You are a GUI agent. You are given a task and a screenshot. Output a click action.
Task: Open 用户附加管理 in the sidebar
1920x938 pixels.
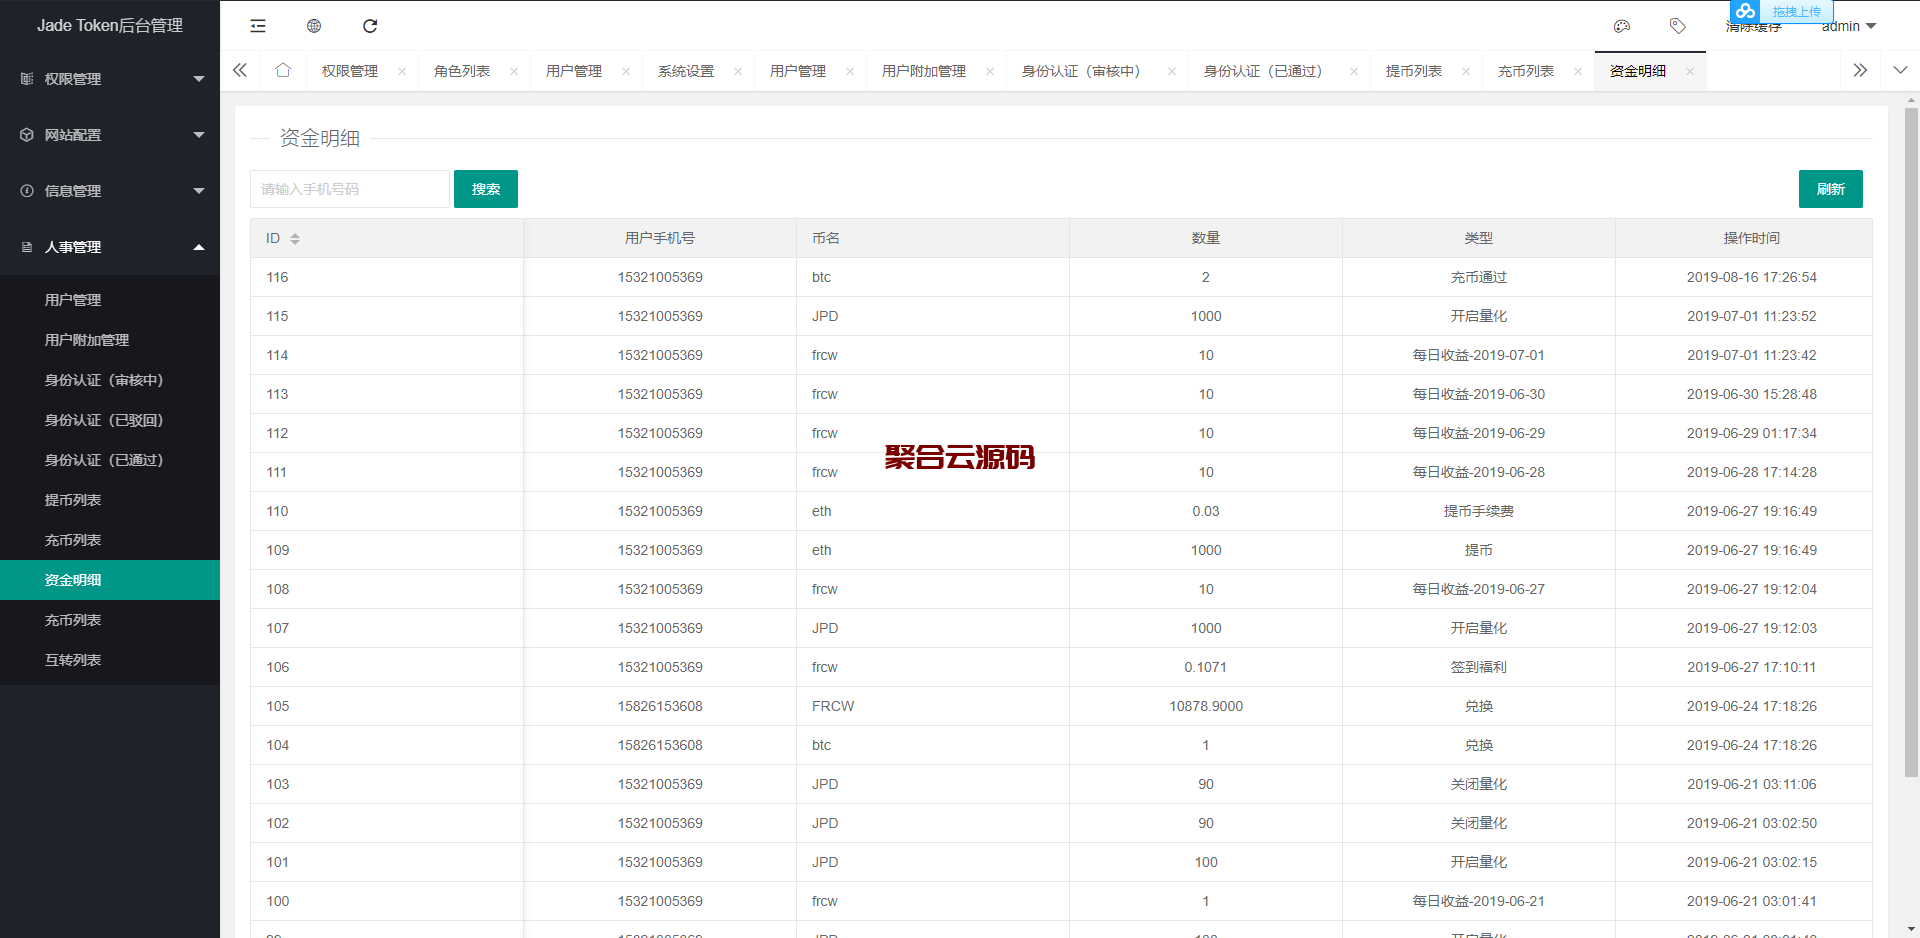110,340
